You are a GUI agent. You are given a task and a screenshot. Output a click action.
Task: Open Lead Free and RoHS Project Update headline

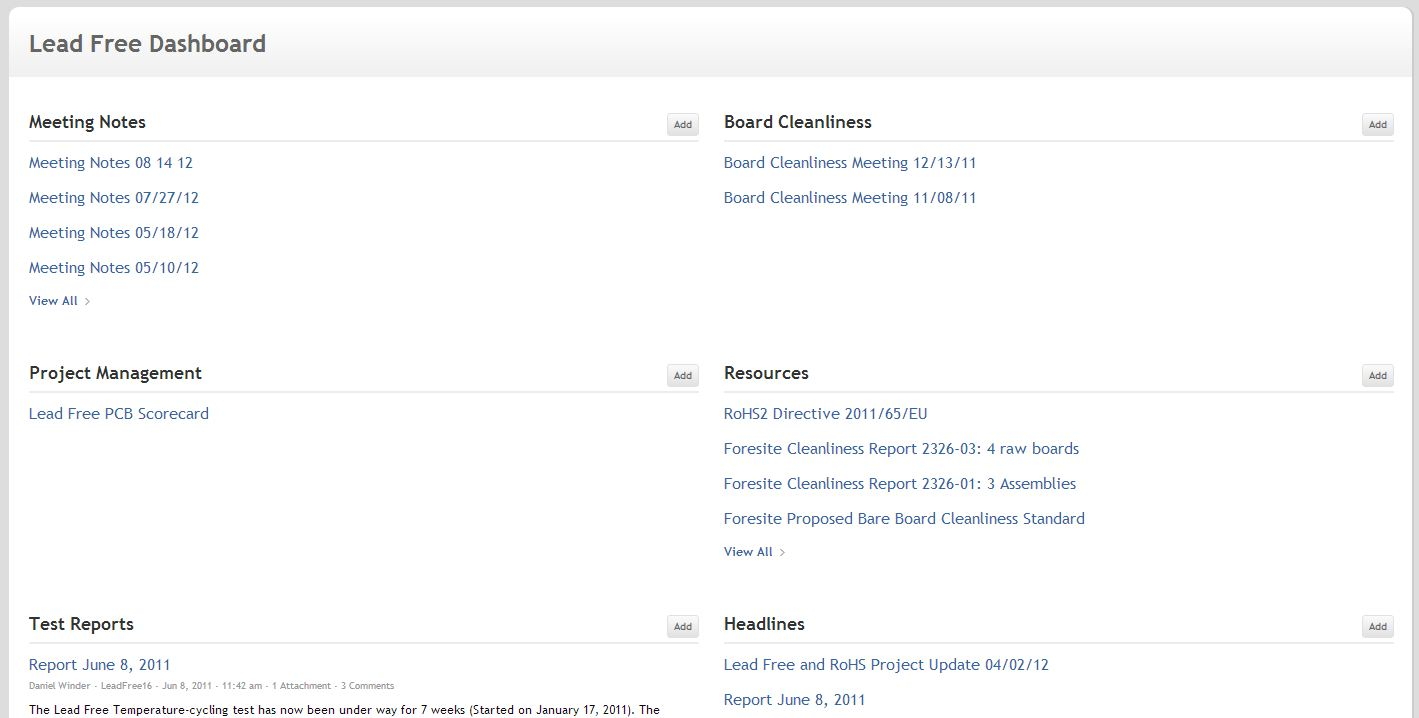885,665
